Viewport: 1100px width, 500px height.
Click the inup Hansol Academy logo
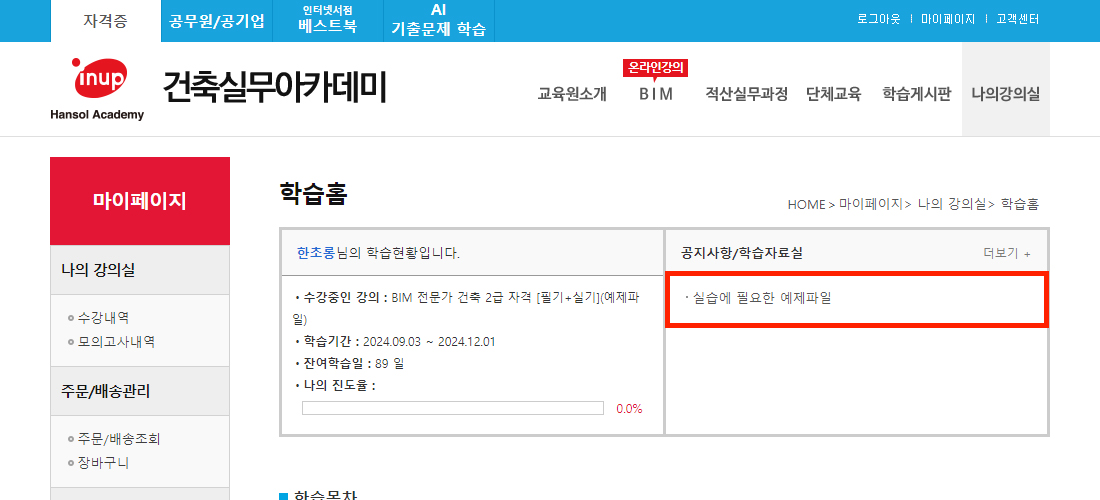click(x=97, y=88)
